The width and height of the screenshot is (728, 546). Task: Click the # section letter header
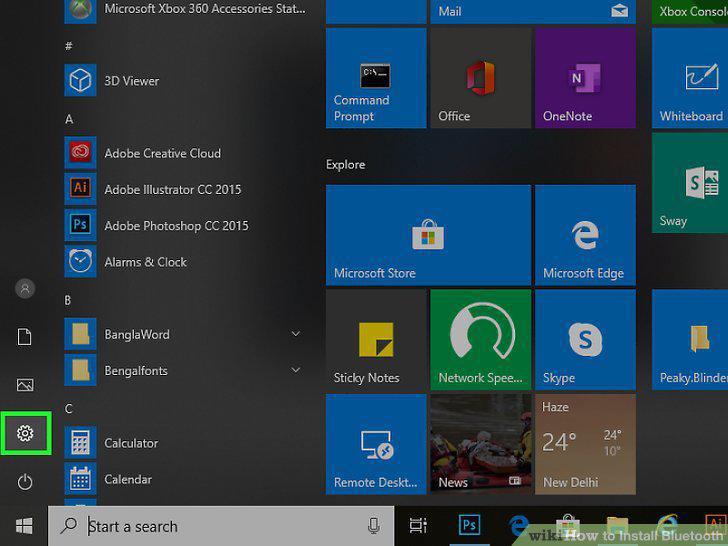tap(69, 46)
